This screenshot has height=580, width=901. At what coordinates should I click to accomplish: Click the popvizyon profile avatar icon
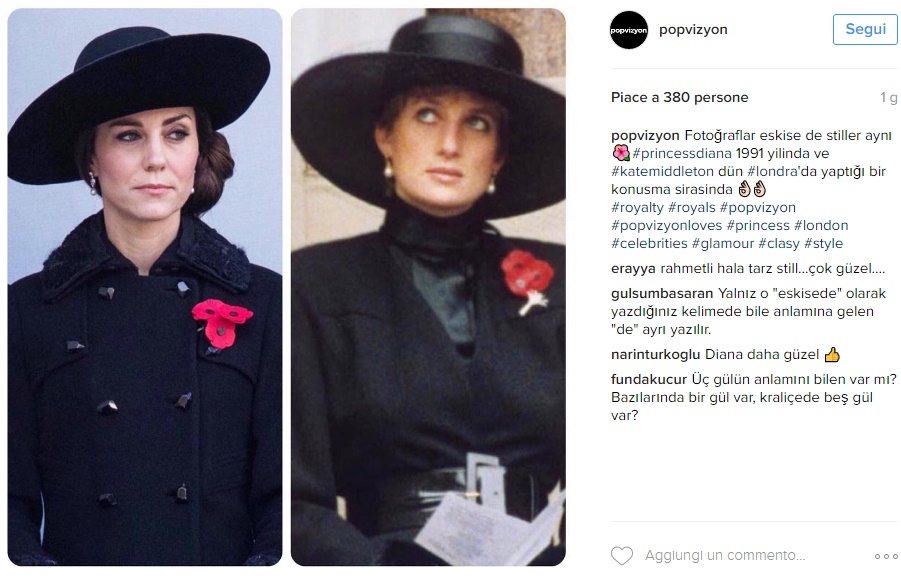tap(629, 30)
